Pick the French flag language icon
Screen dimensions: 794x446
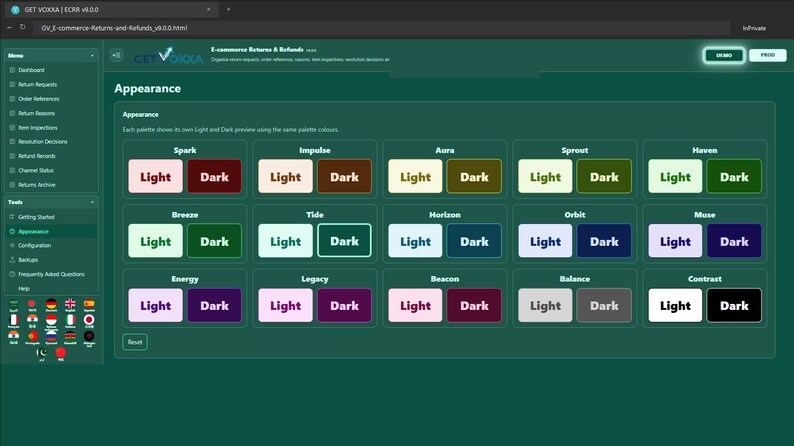14,319
